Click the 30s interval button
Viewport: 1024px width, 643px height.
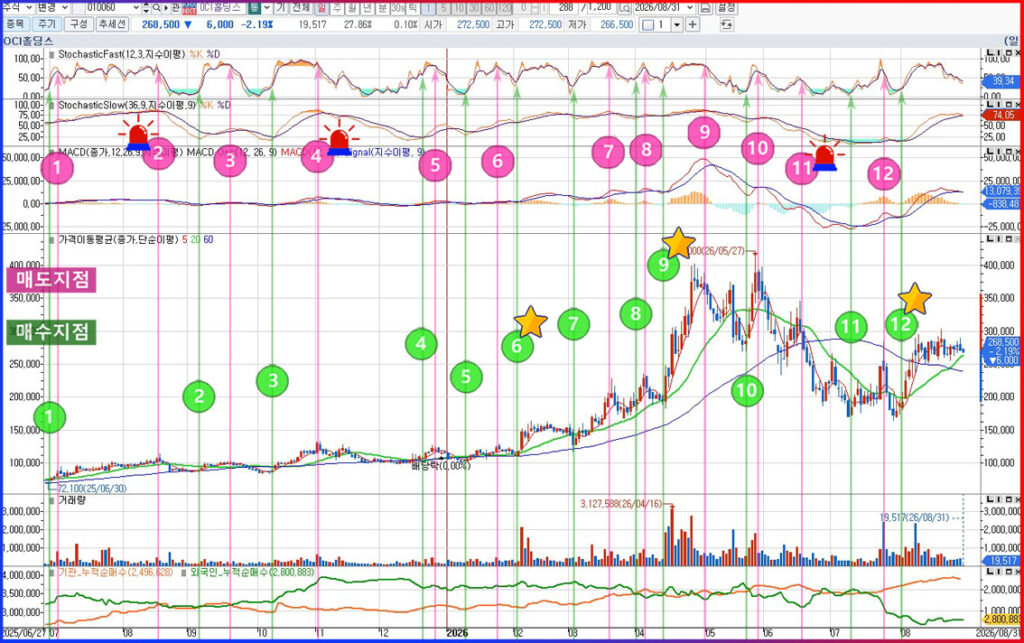(x=398, y=8)
